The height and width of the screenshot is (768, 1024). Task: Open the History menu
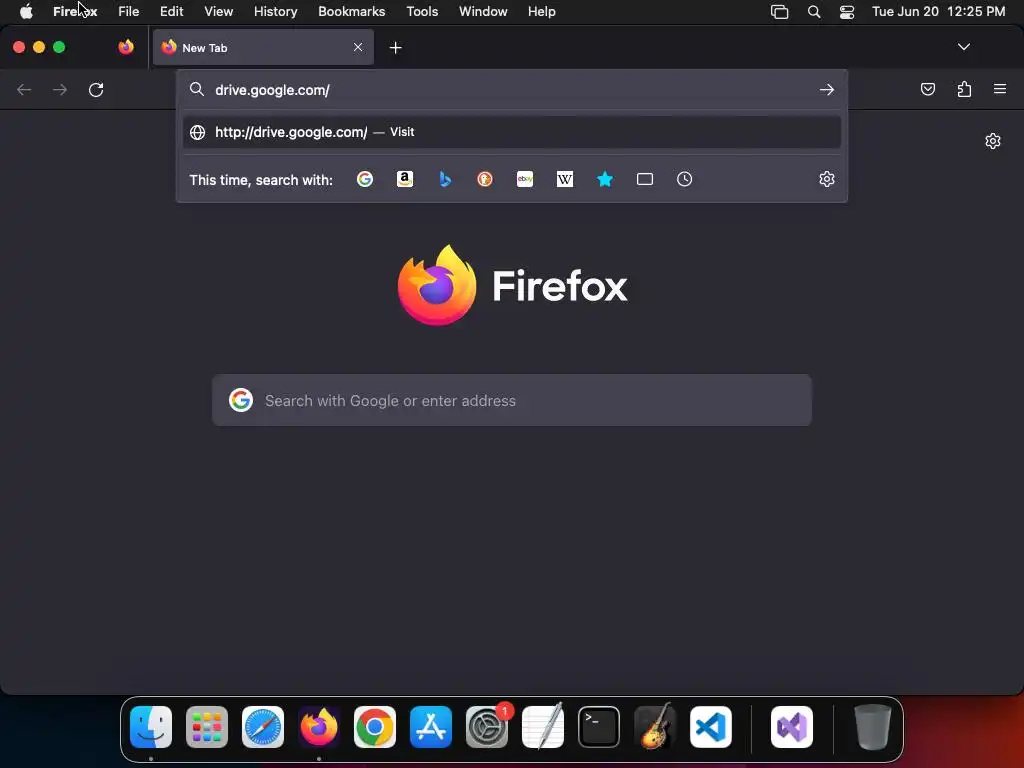click(x=276, y=11)
